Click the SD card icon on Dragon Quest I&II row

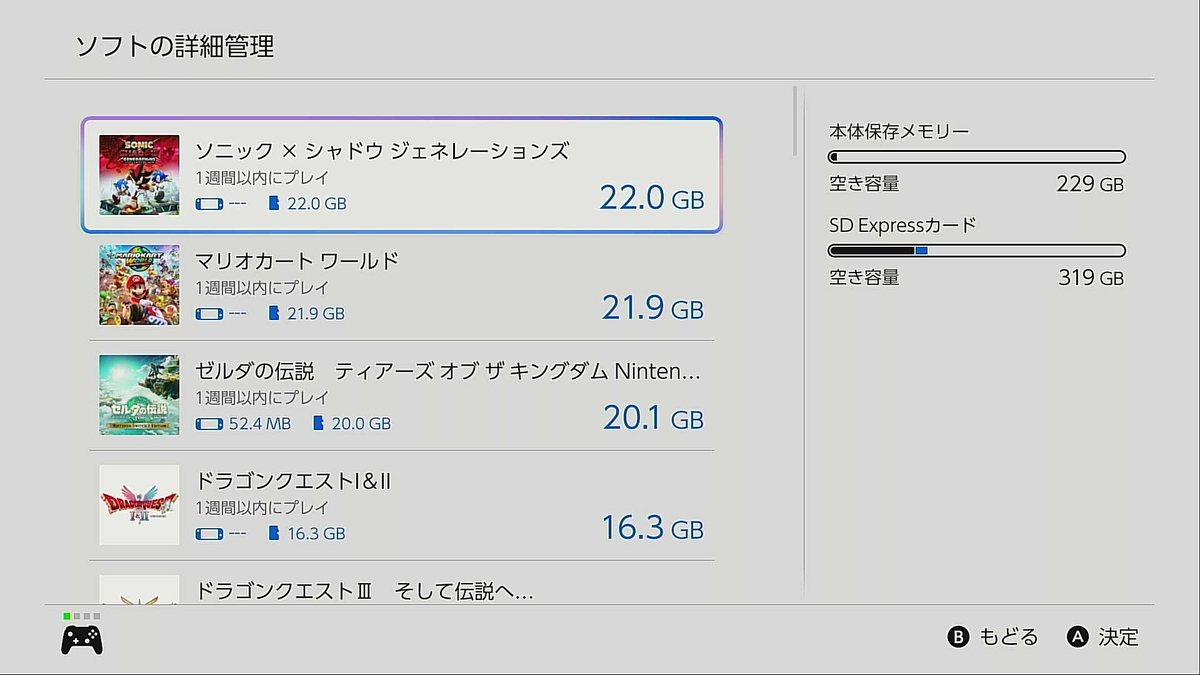[x=274, y=533]
